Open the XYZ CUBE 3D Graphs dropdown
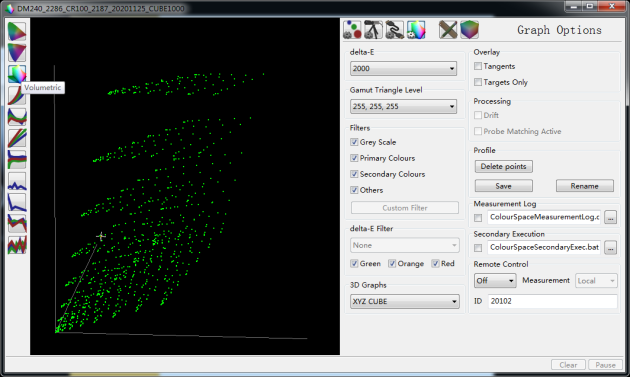The height and width of the screenshot is (377, 630). pos(405,301)
